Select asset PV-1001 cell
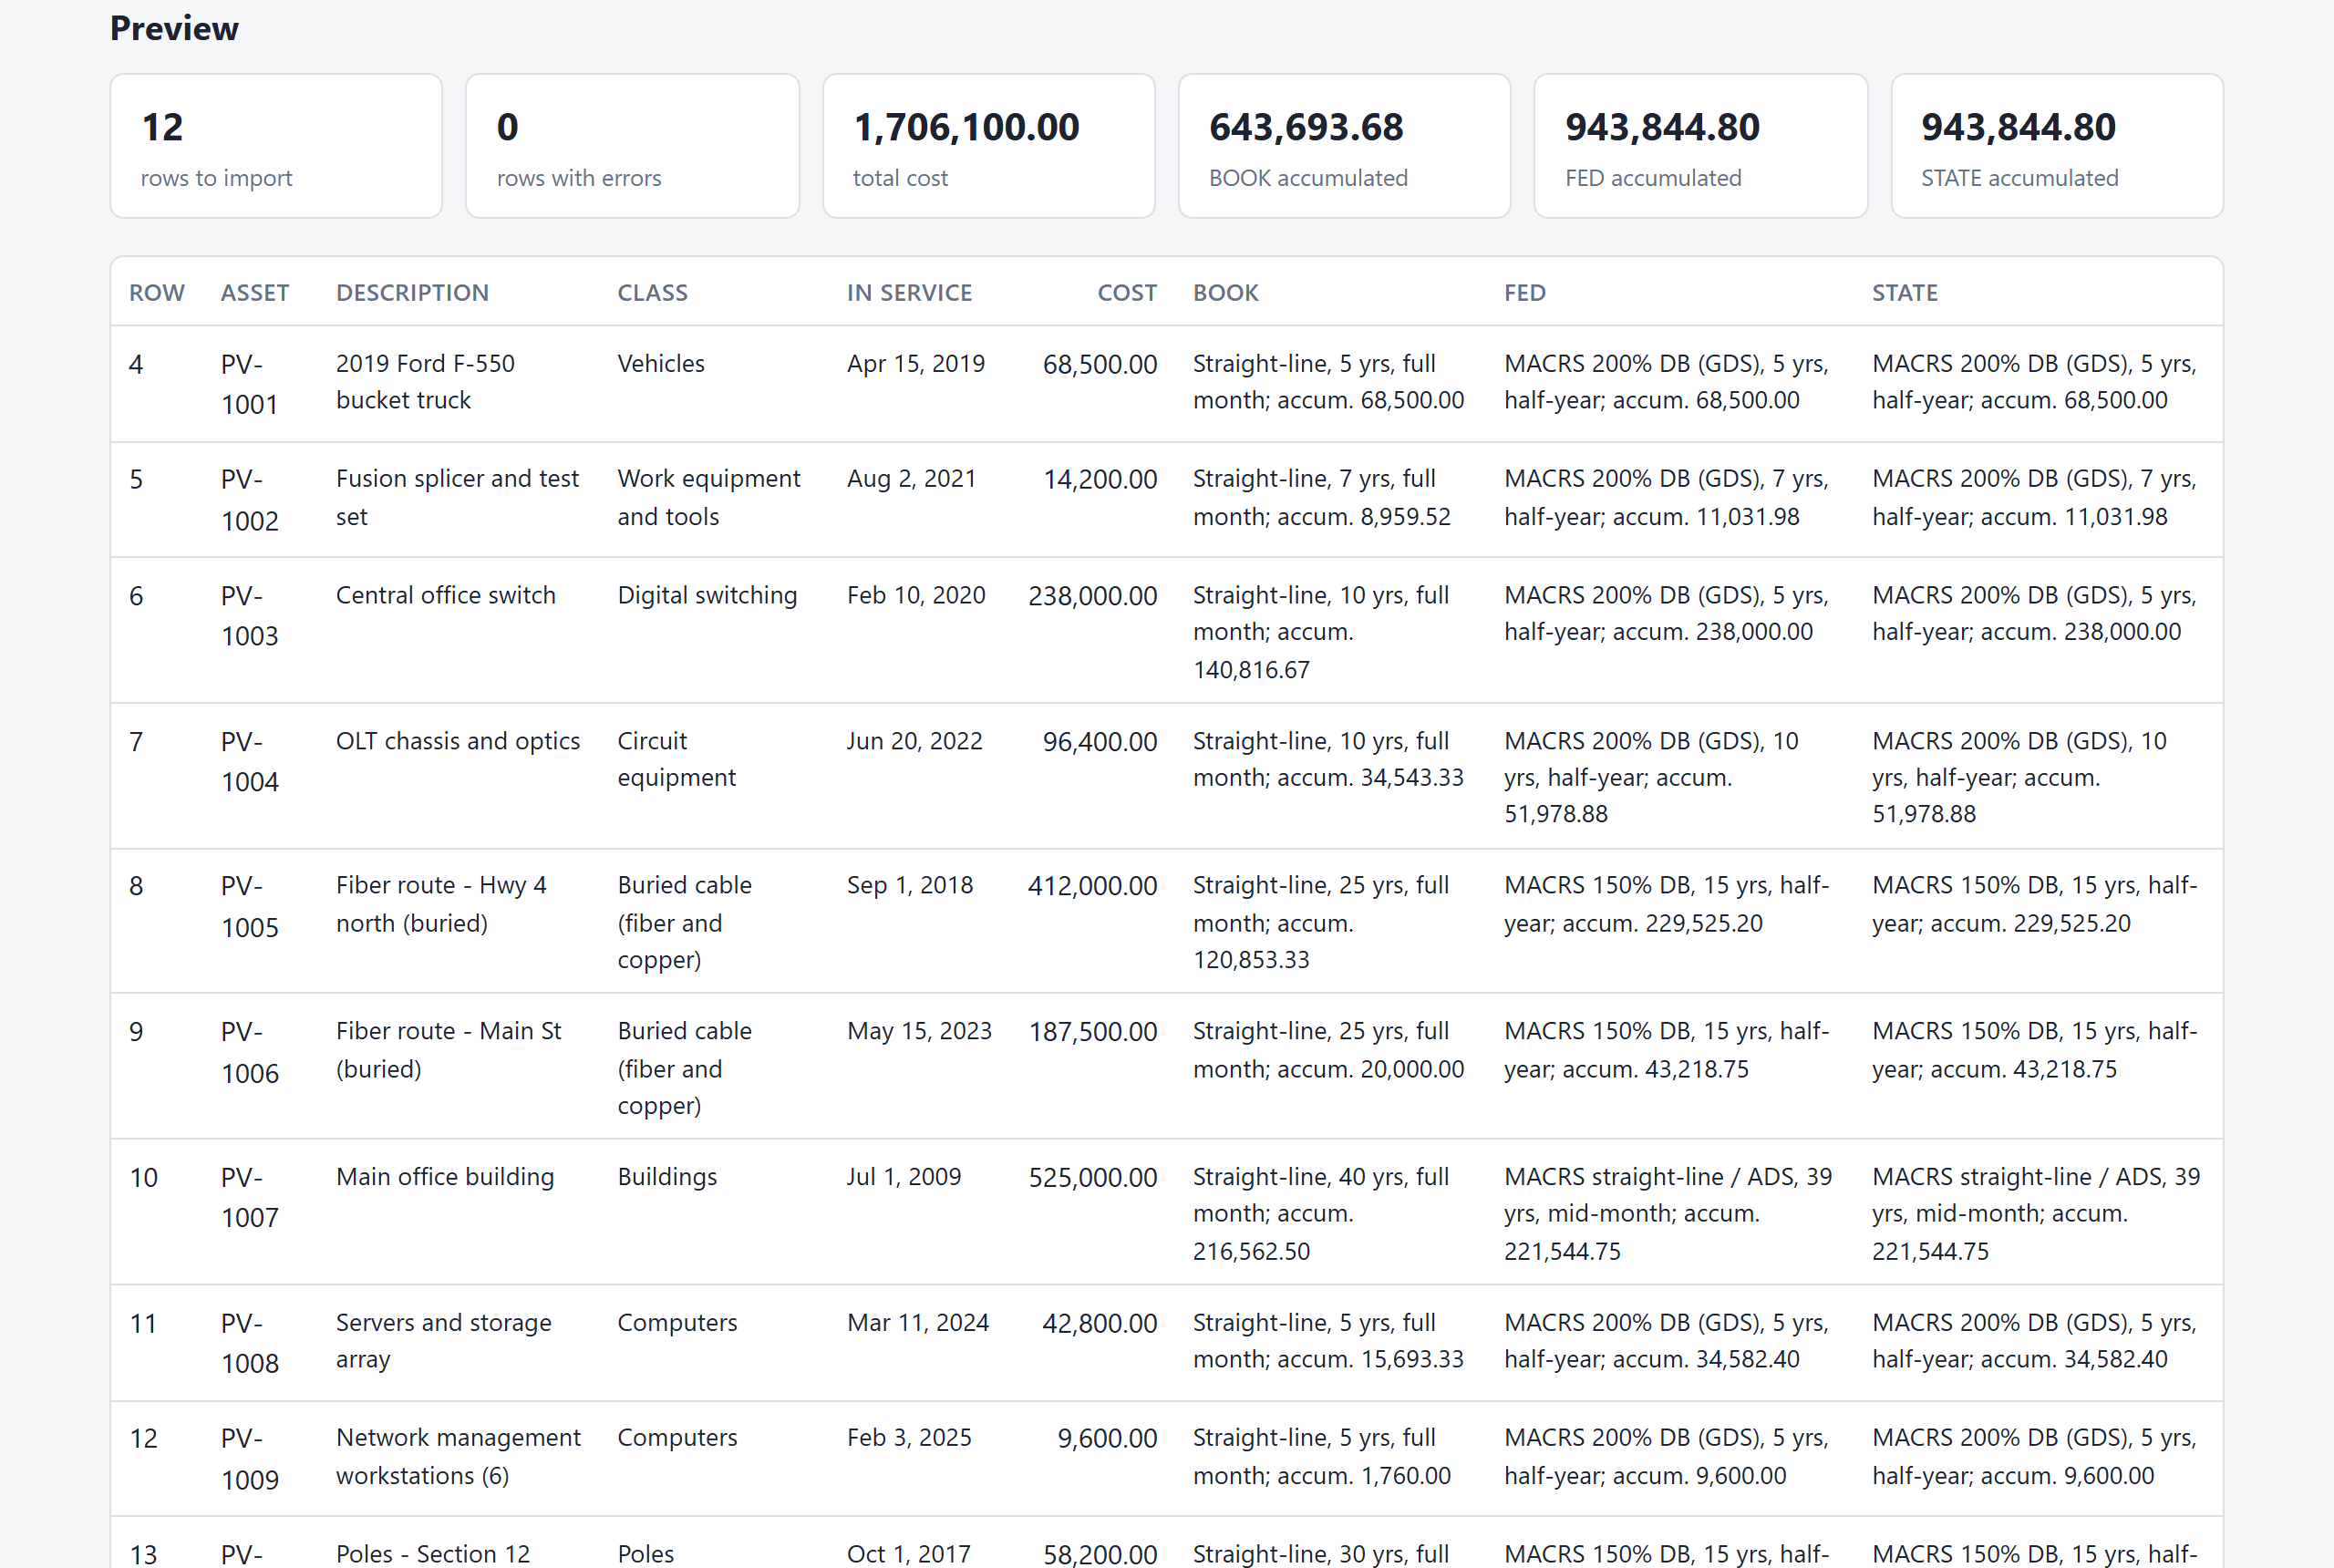This screenshot has width=2334, height=1568. (x=250, y=384)
